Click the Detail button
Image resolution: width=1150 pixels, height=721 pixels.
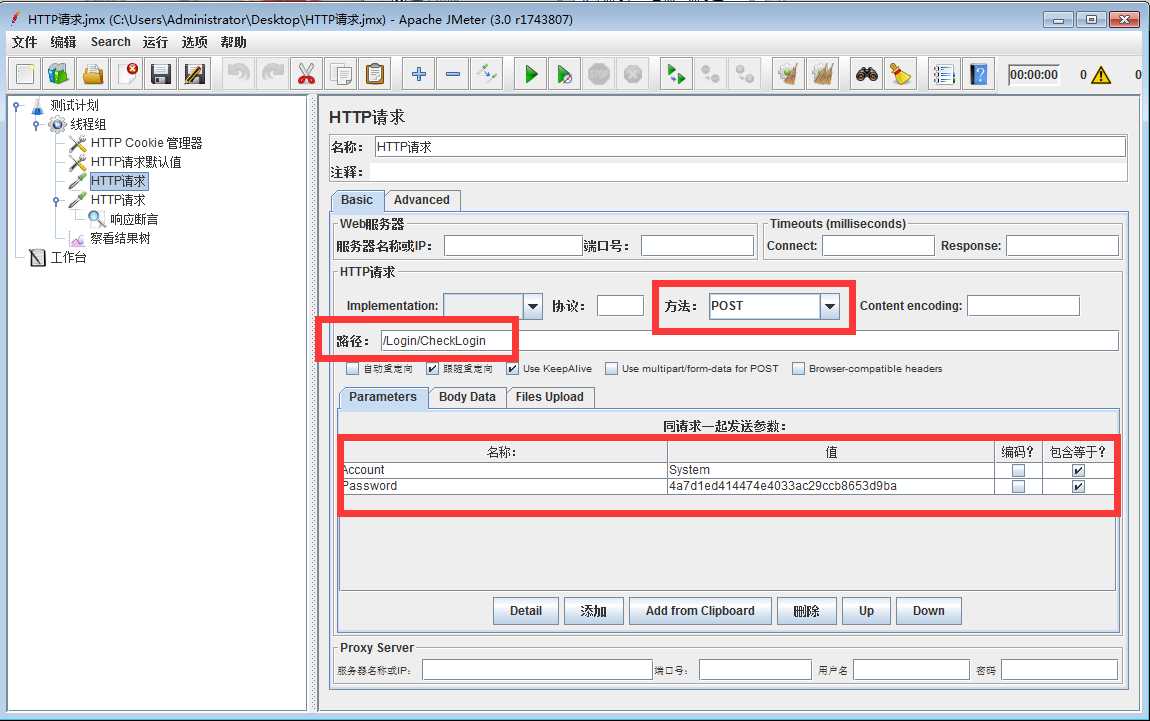[526, 610]
